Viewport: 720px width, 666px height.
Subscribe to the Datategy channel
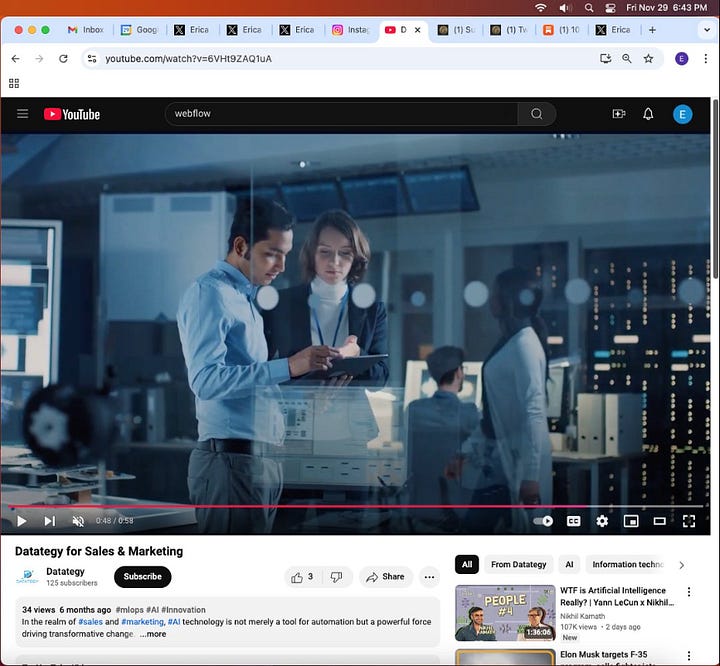click(x=142, y=577)
